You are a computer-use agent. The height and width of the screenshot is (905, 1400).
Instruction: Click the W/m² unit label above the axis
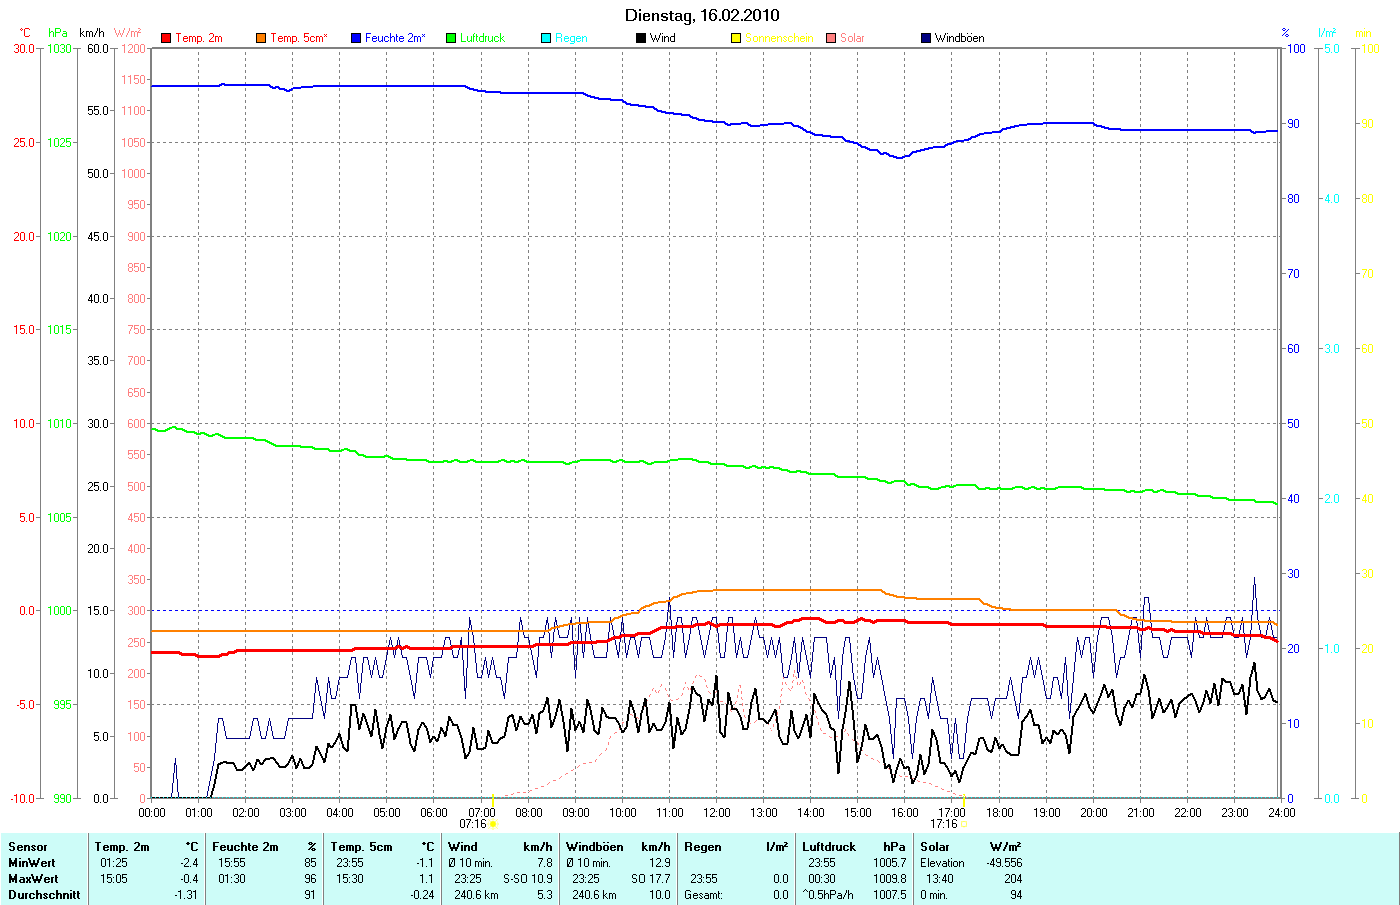pos(128,33)
